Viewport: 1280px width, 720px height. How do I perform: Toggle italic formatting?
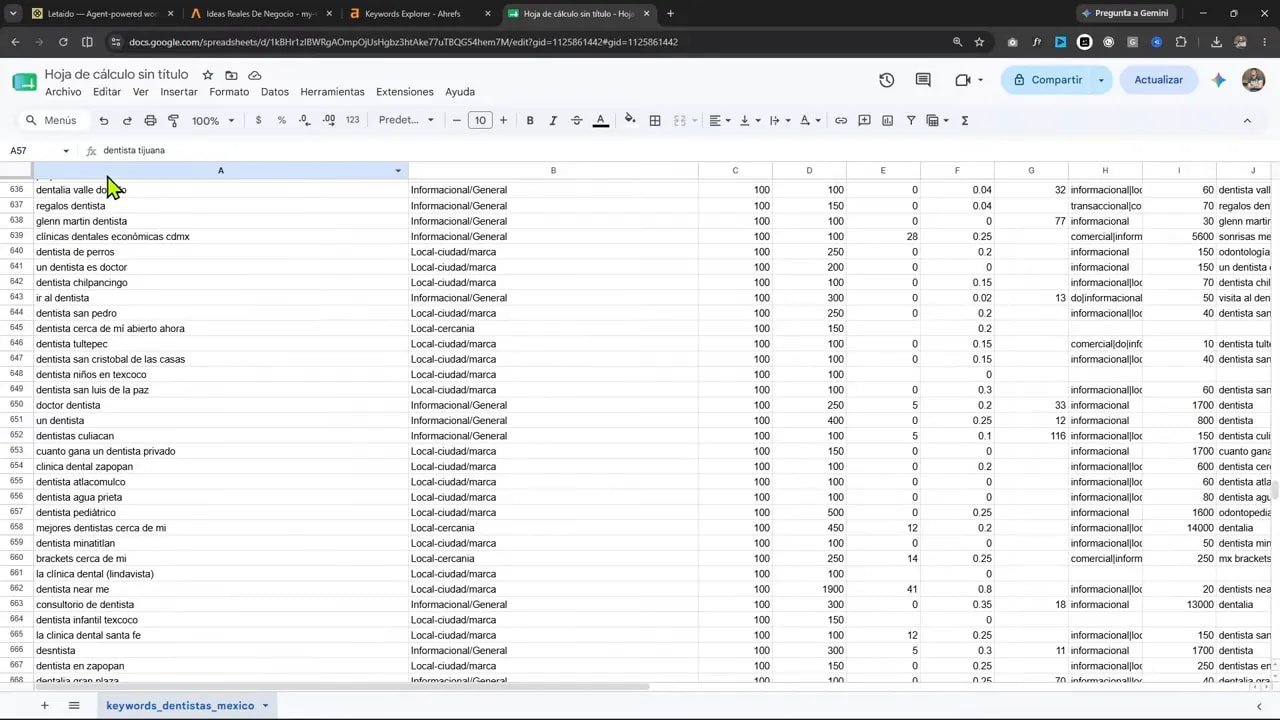click(x=553, y=120)
